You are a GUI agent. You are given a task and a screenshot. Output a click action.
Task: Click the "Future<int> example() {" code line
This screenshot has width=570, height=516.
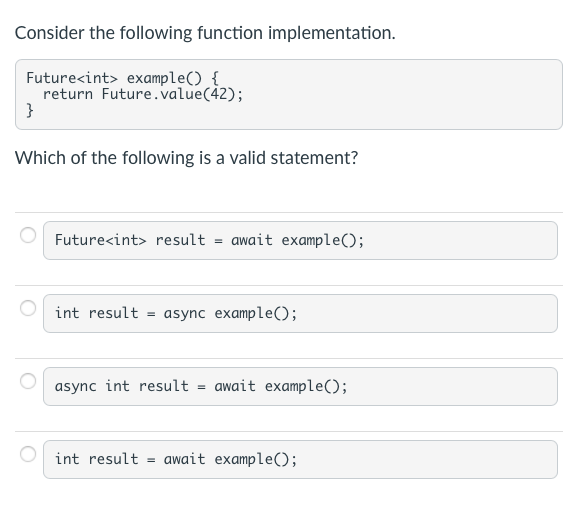coord(123,78)
